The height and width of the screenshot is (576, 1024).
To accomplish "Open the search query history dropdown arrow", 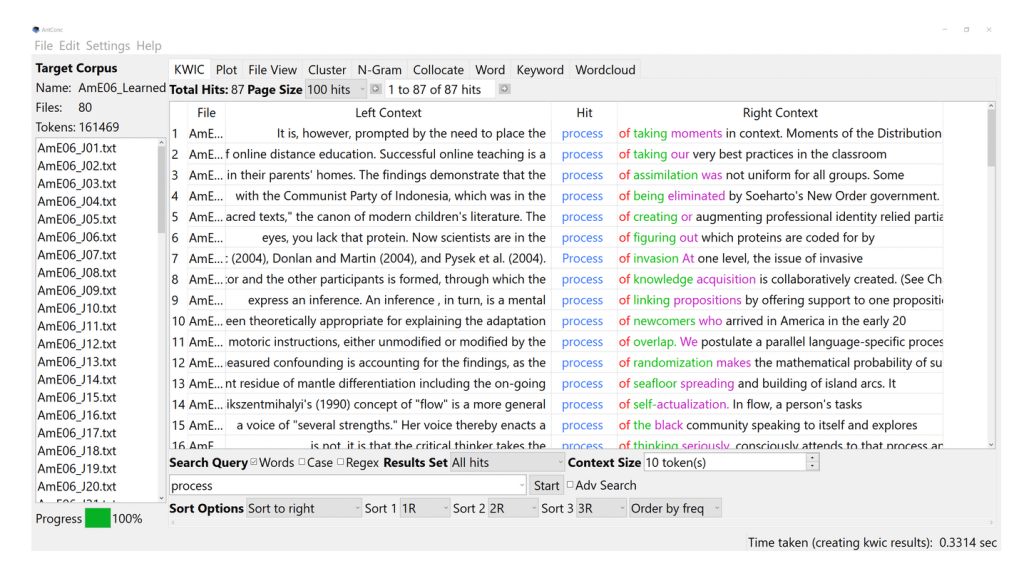I will point(521,486).
